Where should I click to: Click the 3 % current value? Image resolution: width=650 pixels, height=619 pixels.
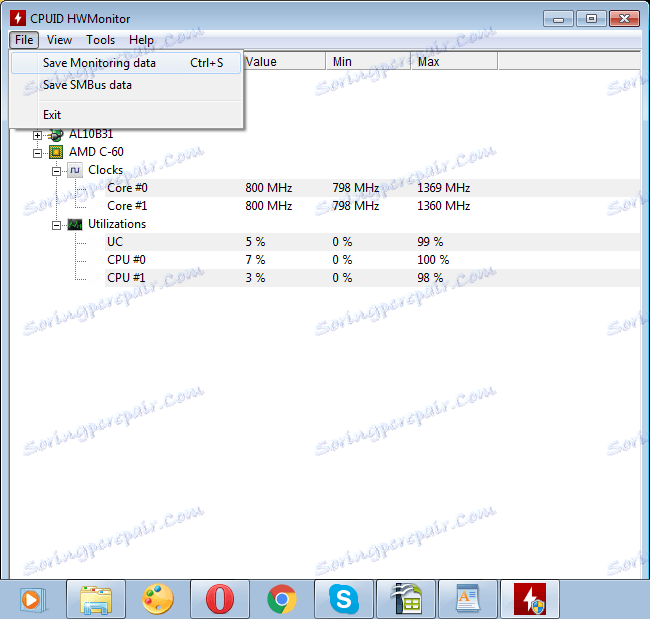(255, 278)
